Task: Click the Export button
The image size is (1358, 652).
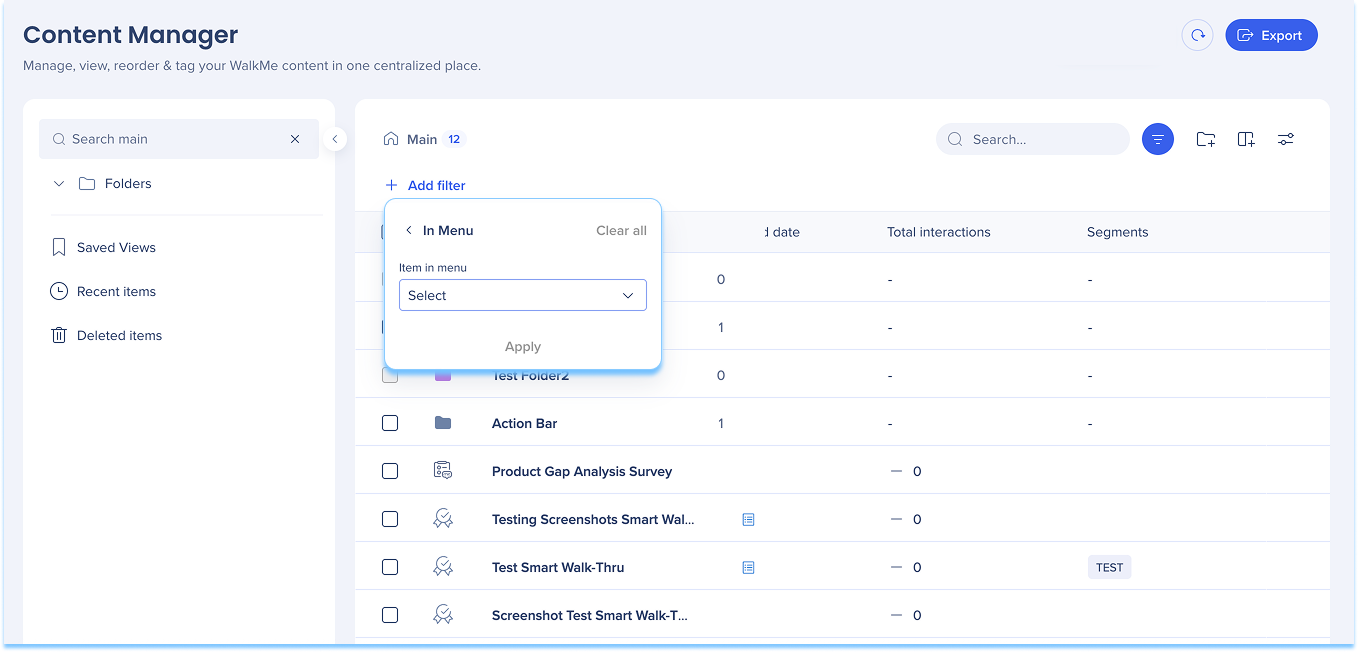Action: tap(1271, 35)
